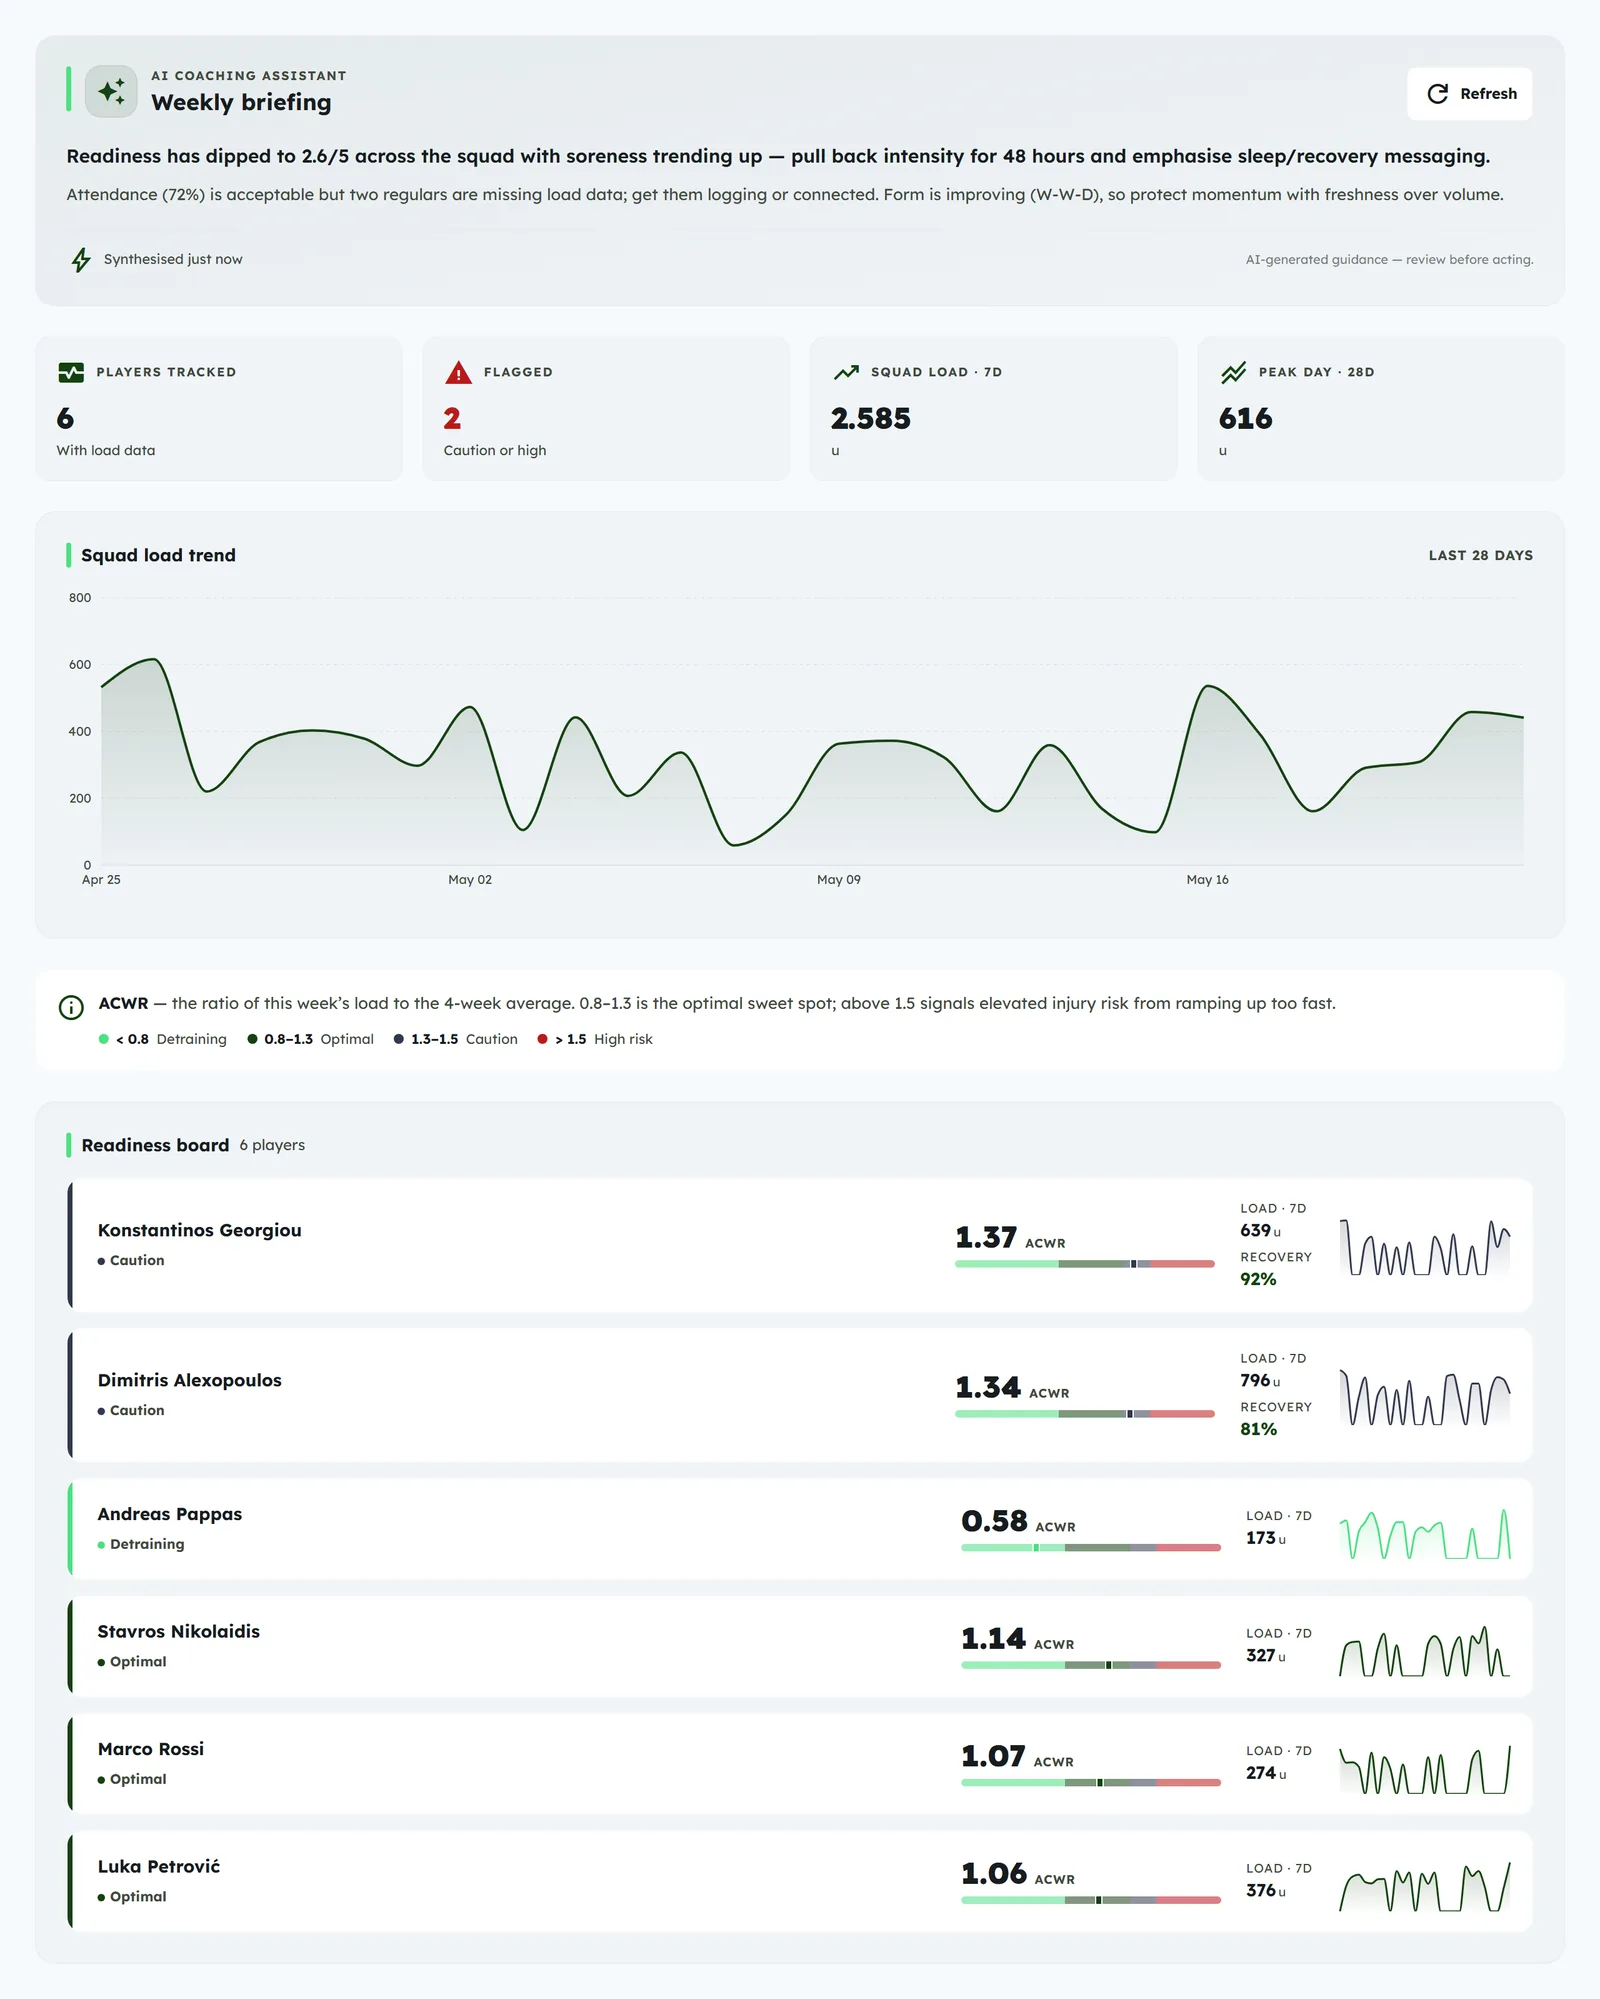Click the Refresh button
Viewport: 1600px width, 1999px height.
coord(1469,94)
